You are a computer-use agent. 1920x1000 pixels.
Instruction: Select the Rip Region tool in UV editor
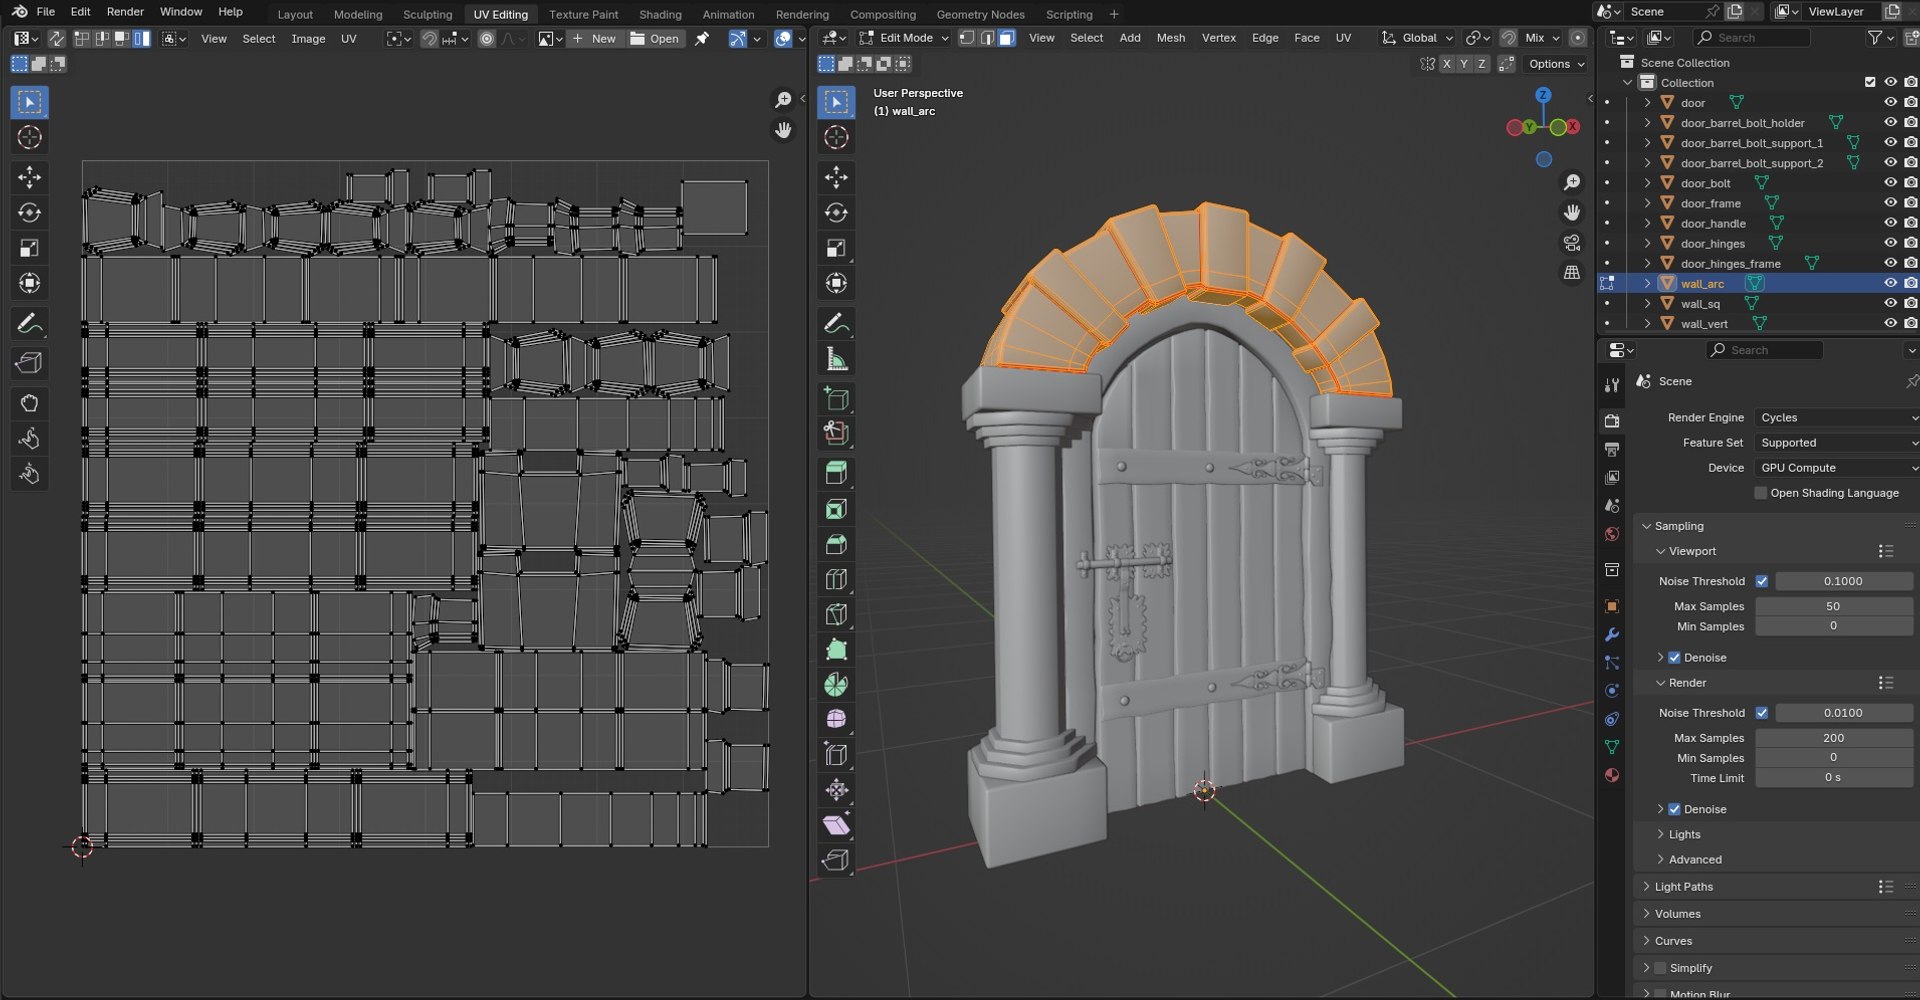pos(29,363)
